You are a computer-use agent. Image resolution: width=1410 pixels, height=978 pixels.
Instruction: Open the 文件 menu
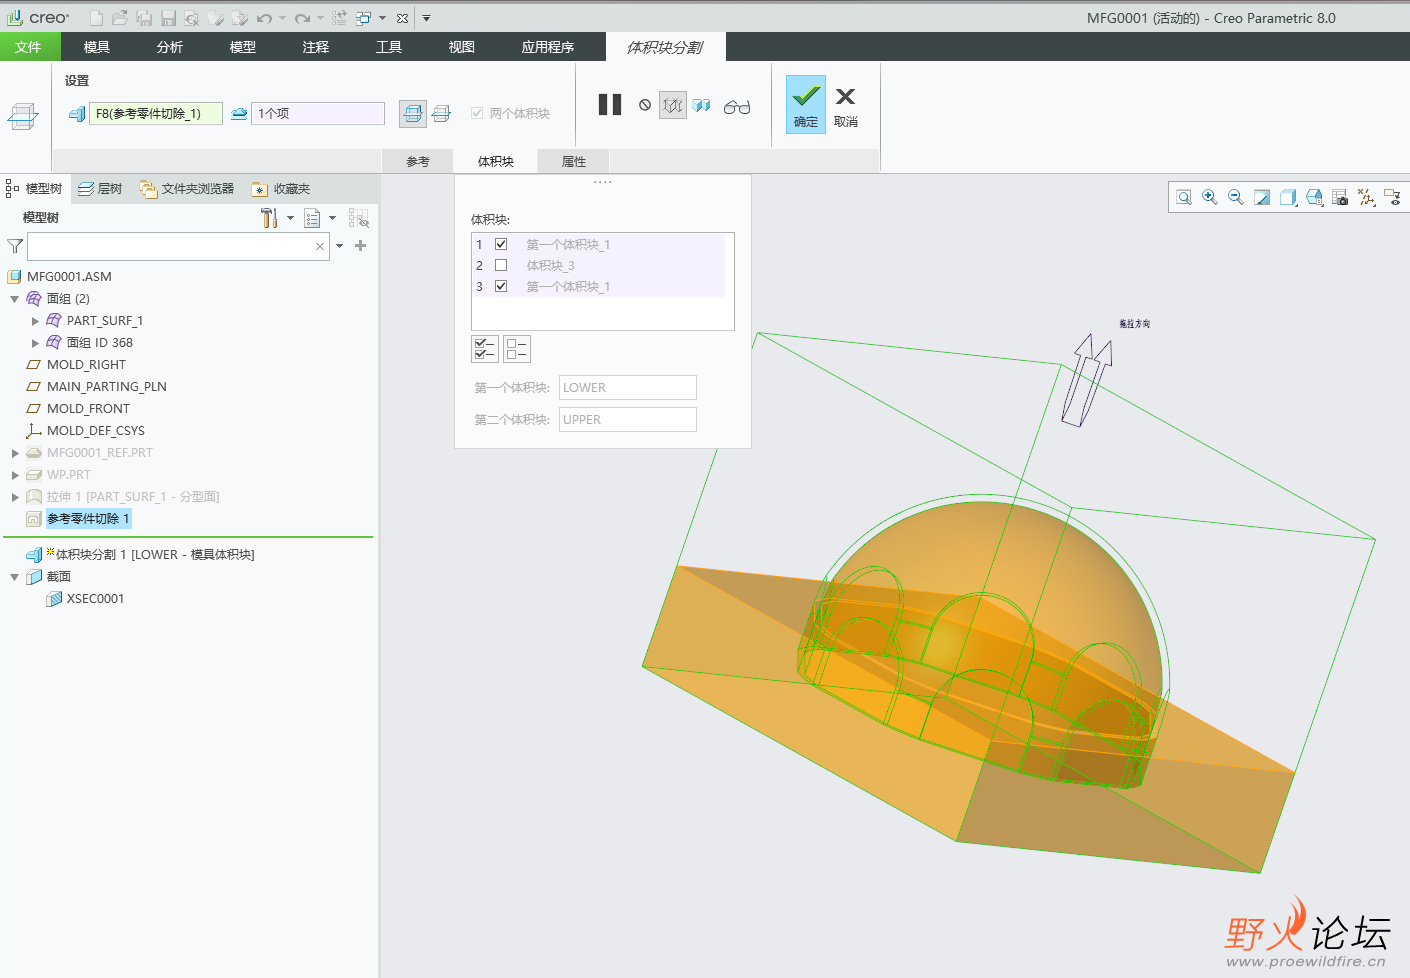29,47
